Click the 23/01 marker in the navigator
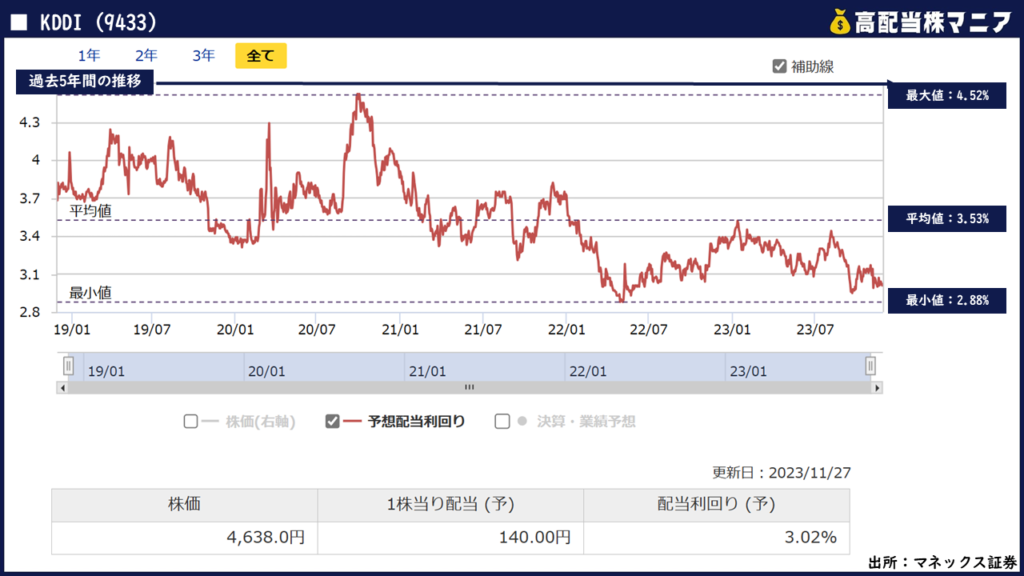This screenshot has width=1024, height=576. click(x=748, y=372)
